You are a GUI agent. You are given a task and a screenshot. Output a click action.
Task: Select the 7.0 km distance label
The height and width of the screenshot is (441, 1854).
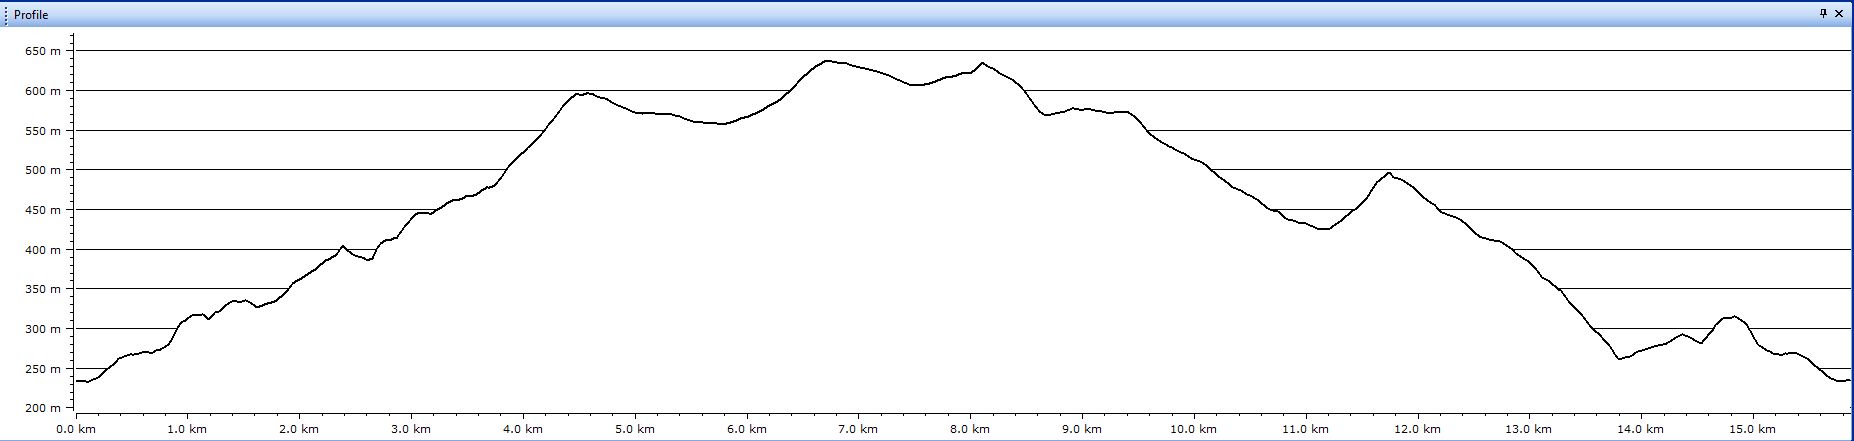tap(858, 429)
